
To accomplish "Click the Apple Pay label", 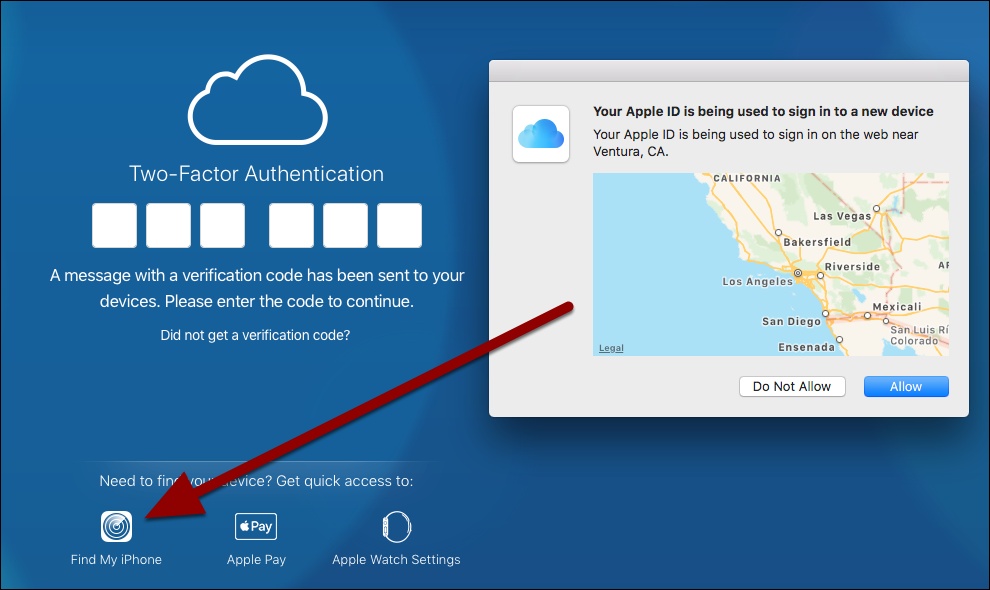I will (x=256, y=560).
